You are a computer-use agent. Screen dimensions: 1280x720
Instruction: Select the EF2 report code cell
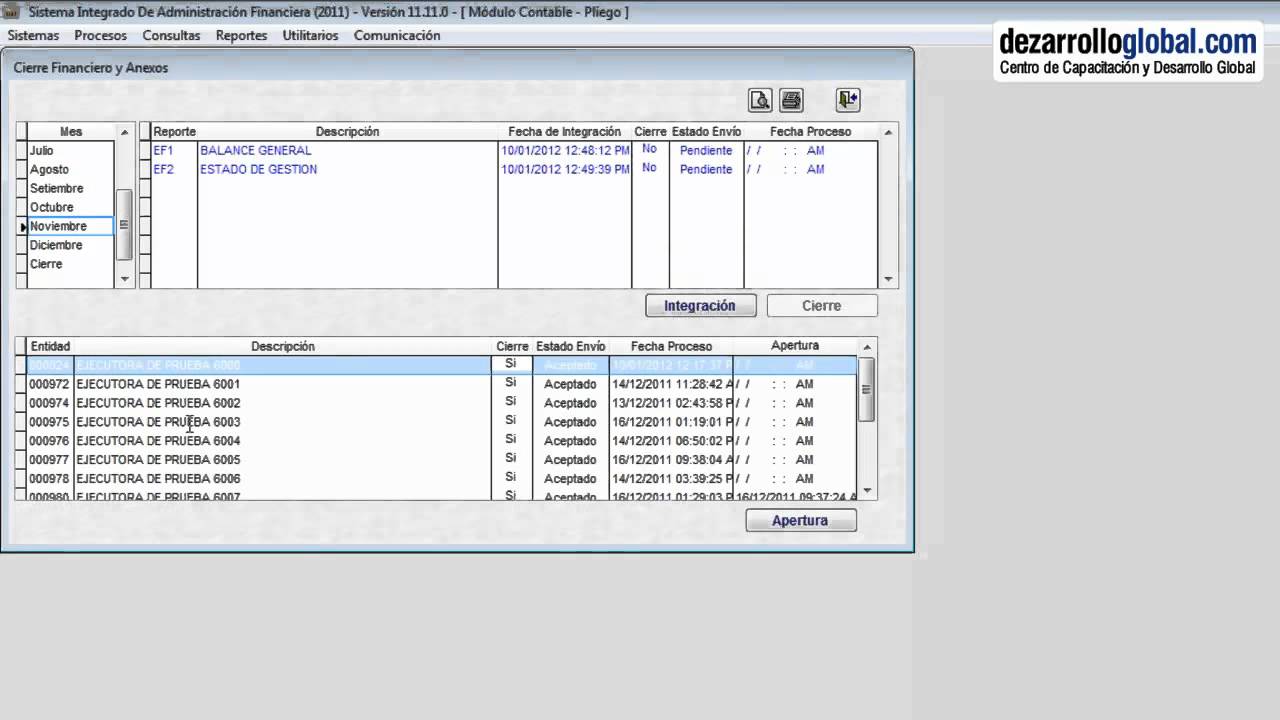(x=173, y=170)
